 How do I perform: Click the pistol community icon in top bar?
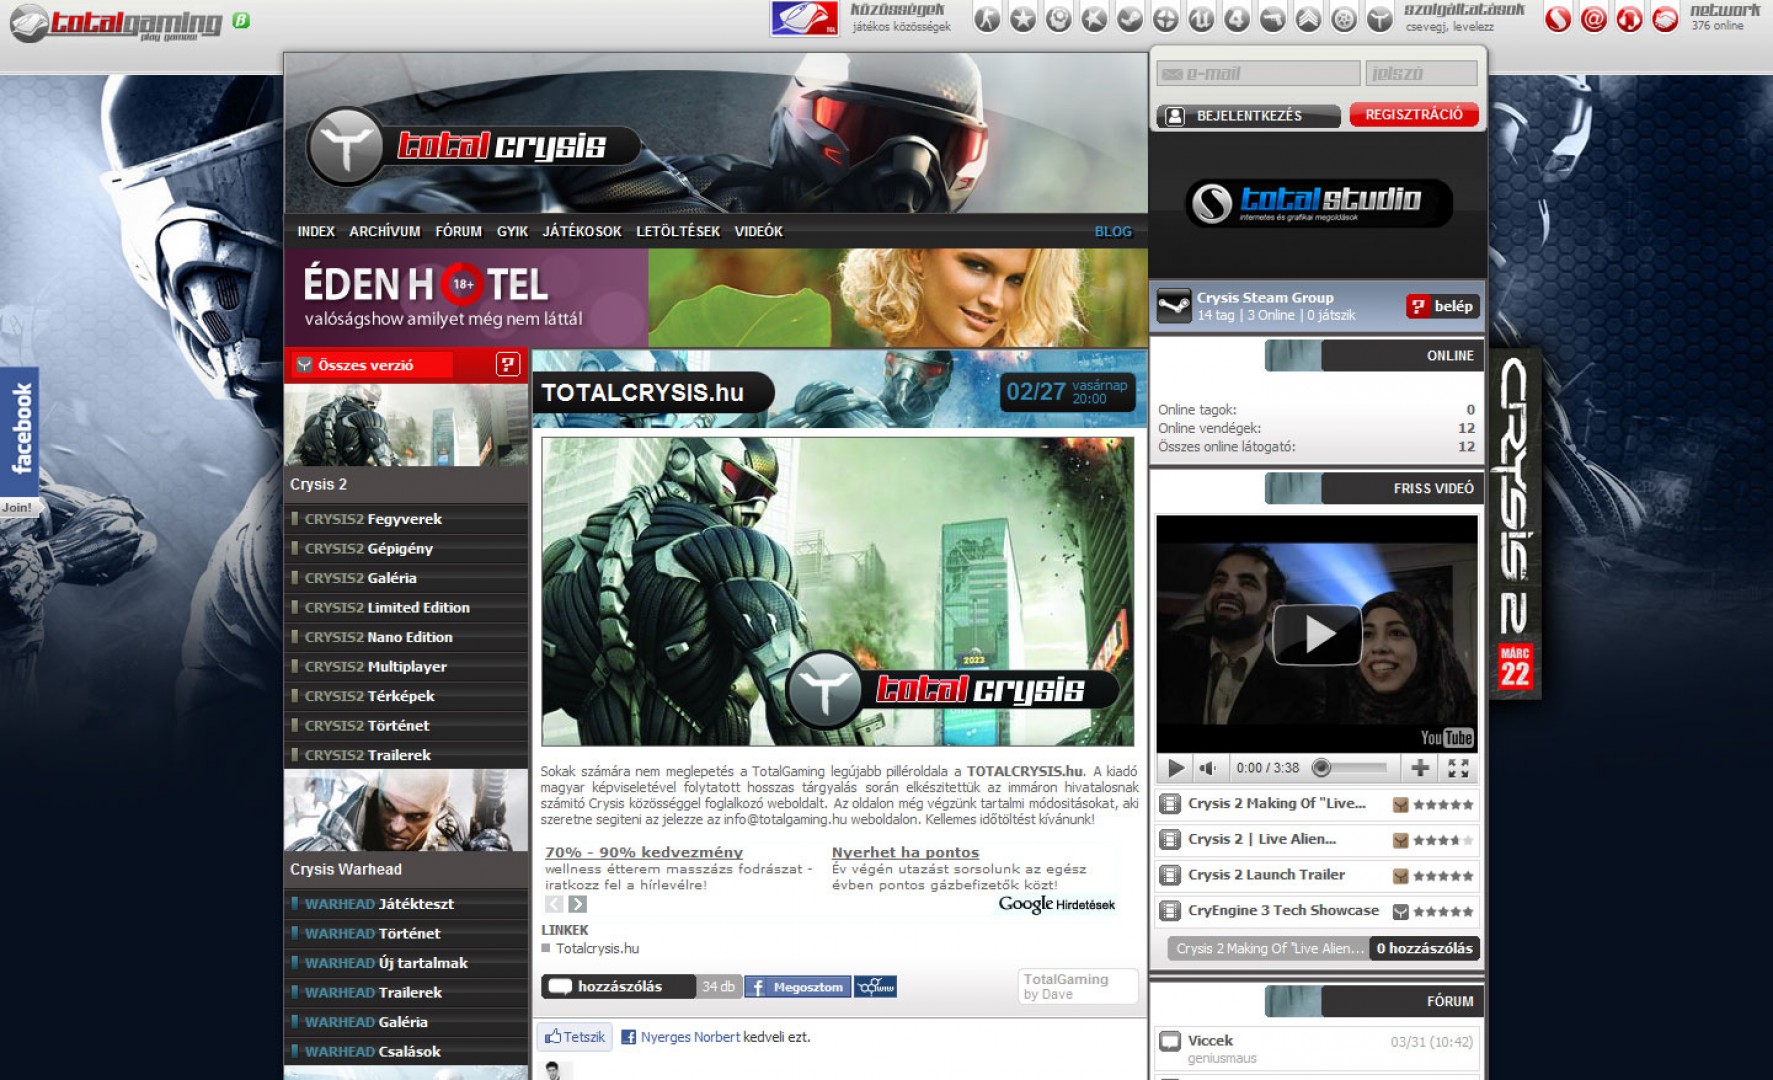[1273, 19]
